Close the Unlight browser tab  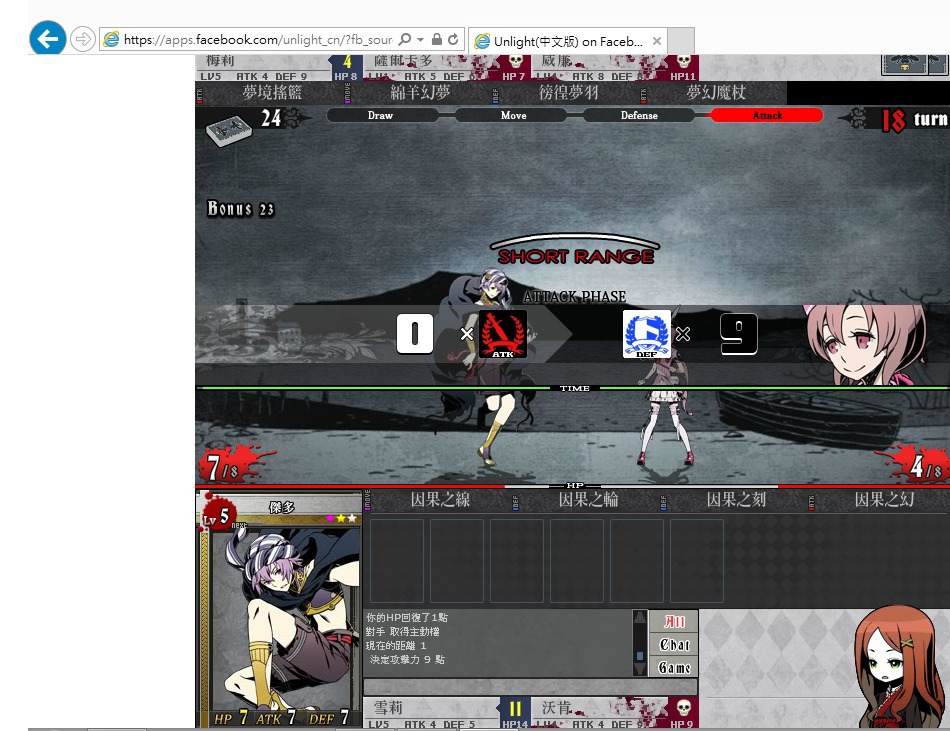click(x=657, y=41)
